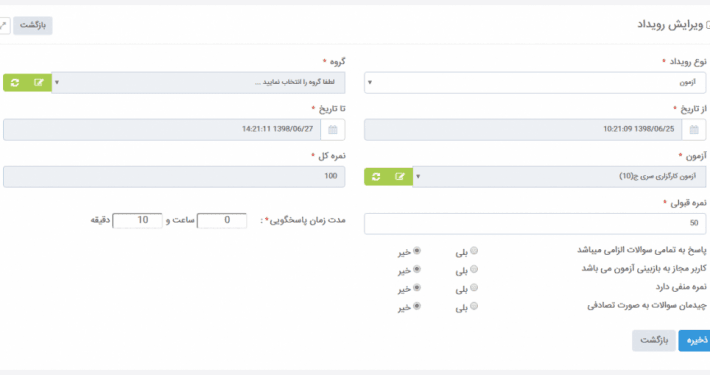Click the refresh icon beside the گروه dropdown

pyautogui.click(x=15, y=83)
